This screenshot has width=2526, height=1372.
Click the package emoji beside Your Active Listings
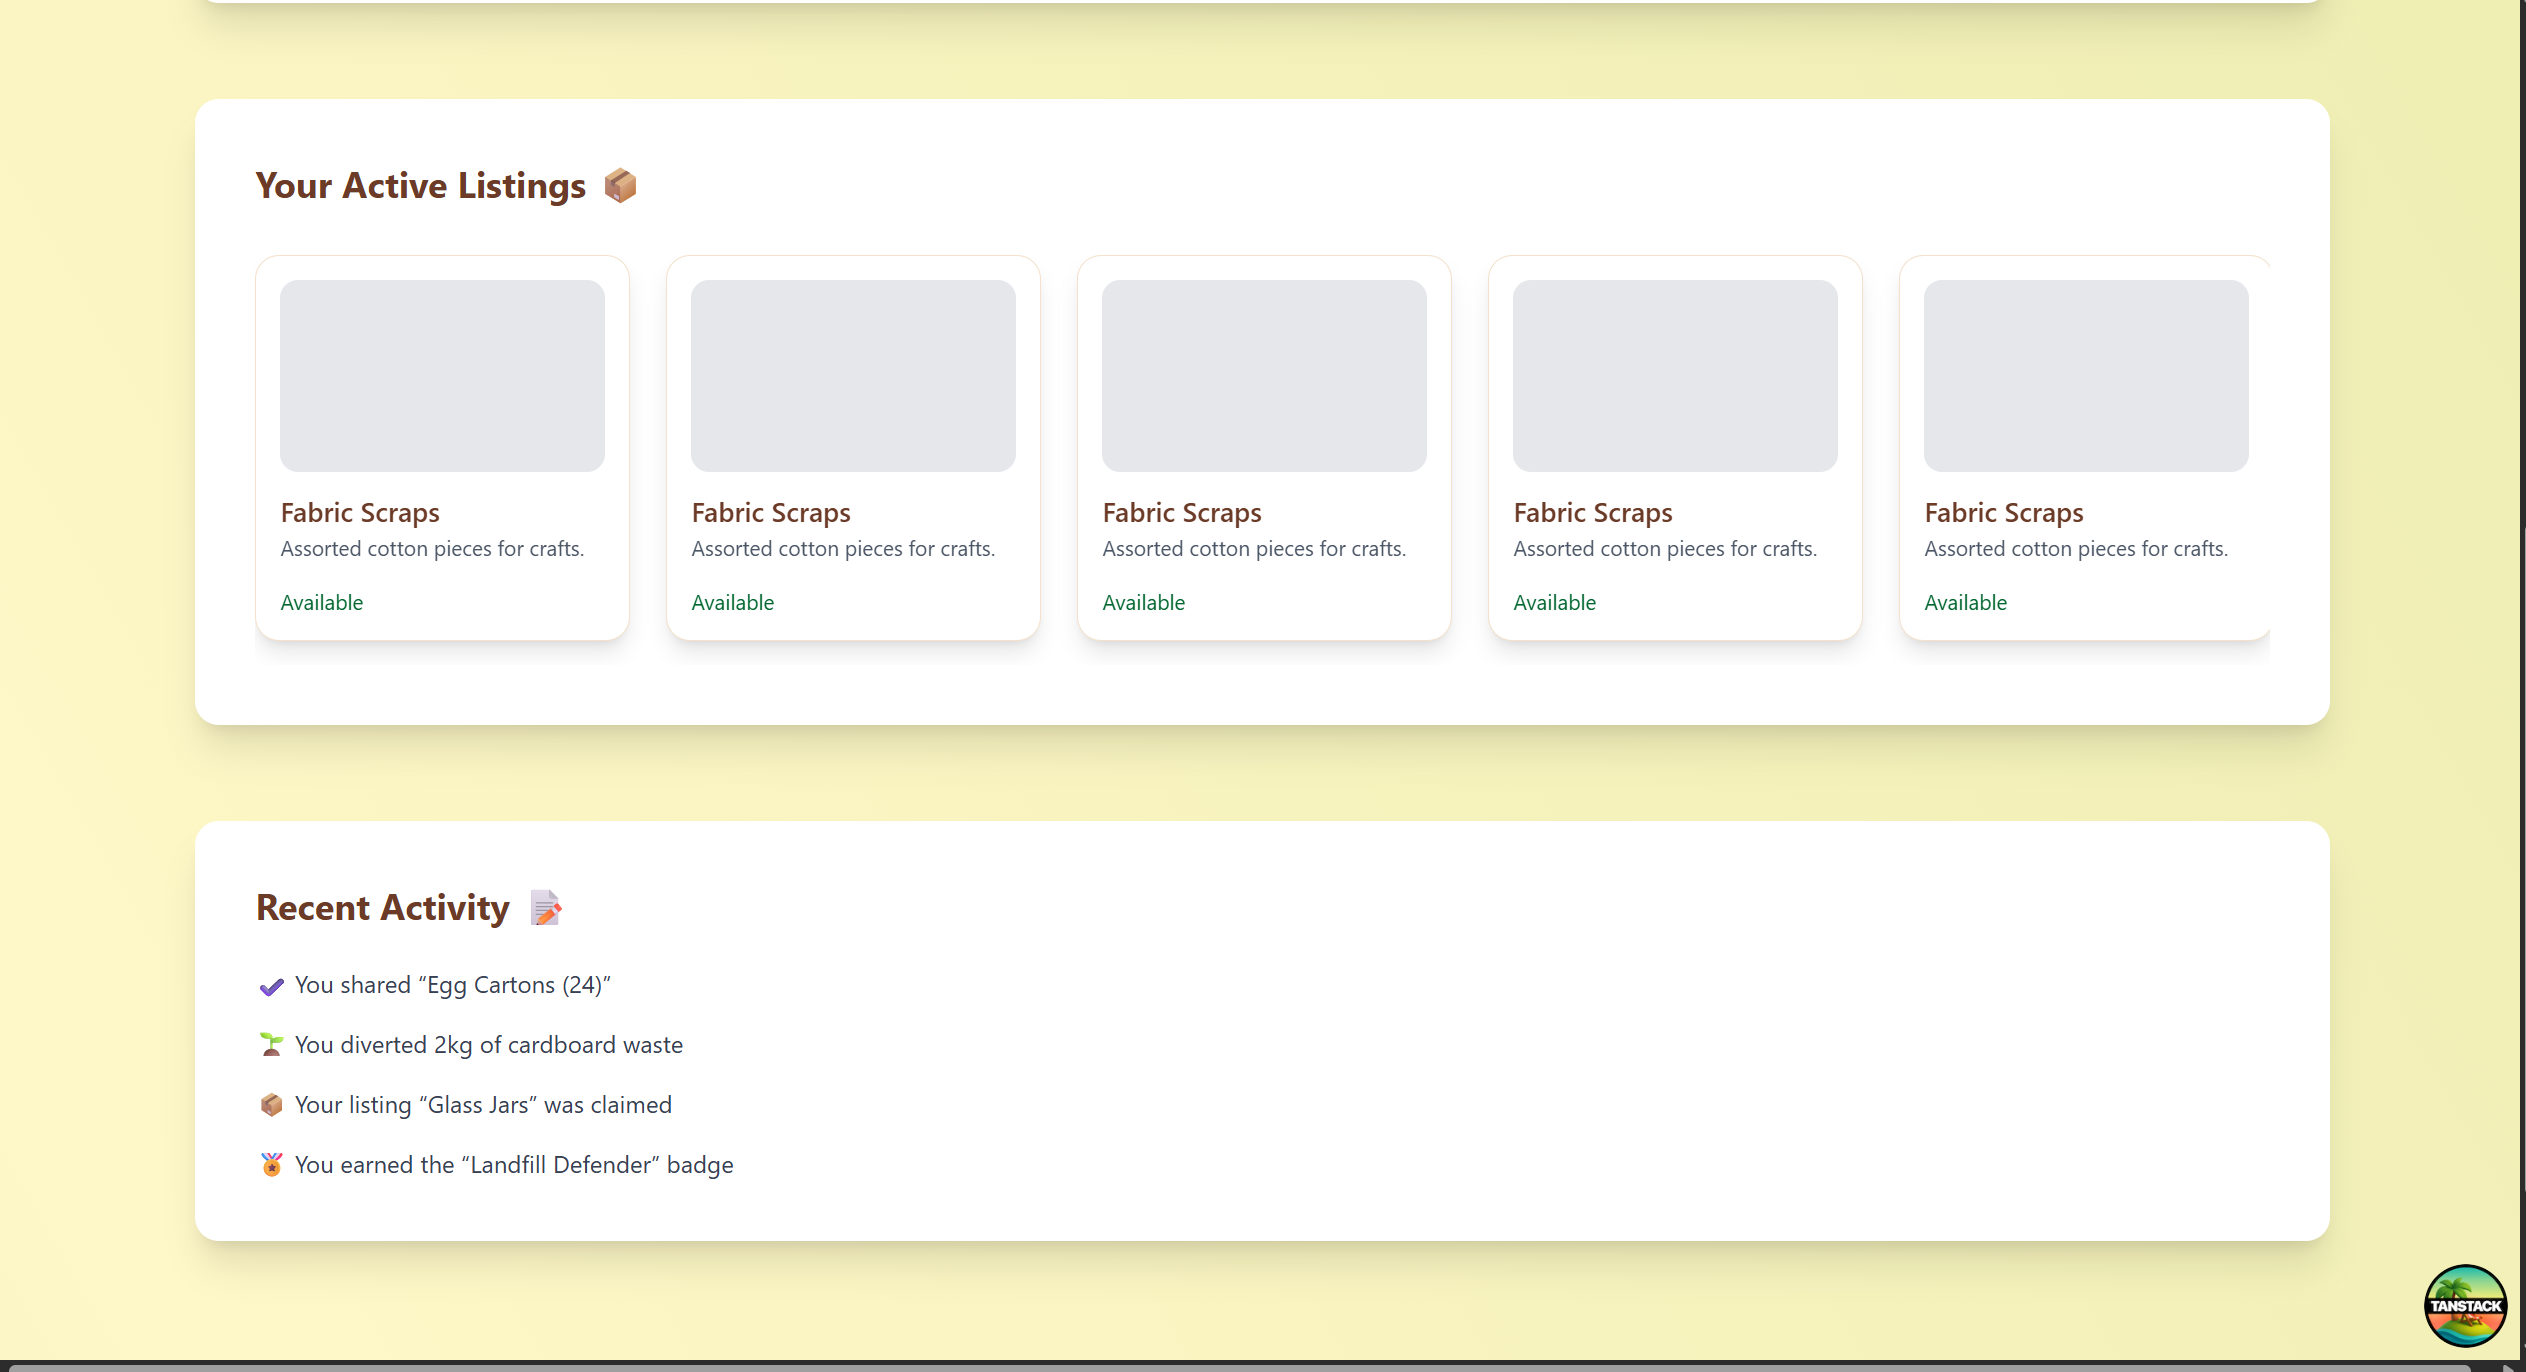[620, 186]
